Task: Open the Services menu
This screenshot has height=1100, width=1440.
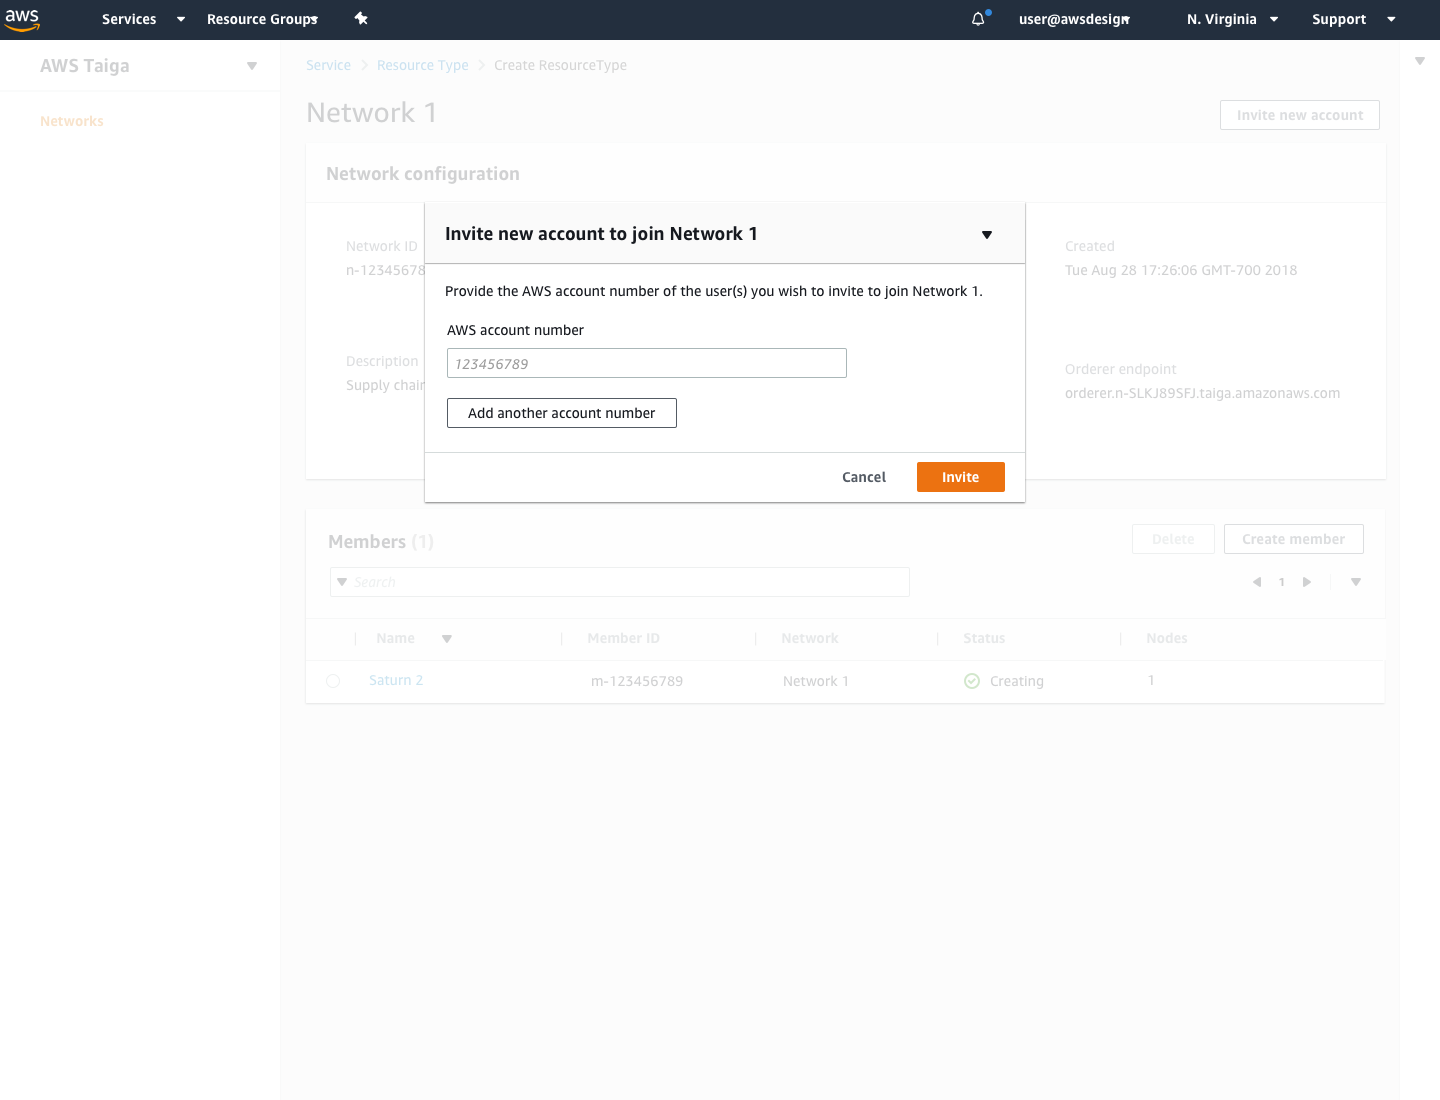Action: (x=143, y=19)
